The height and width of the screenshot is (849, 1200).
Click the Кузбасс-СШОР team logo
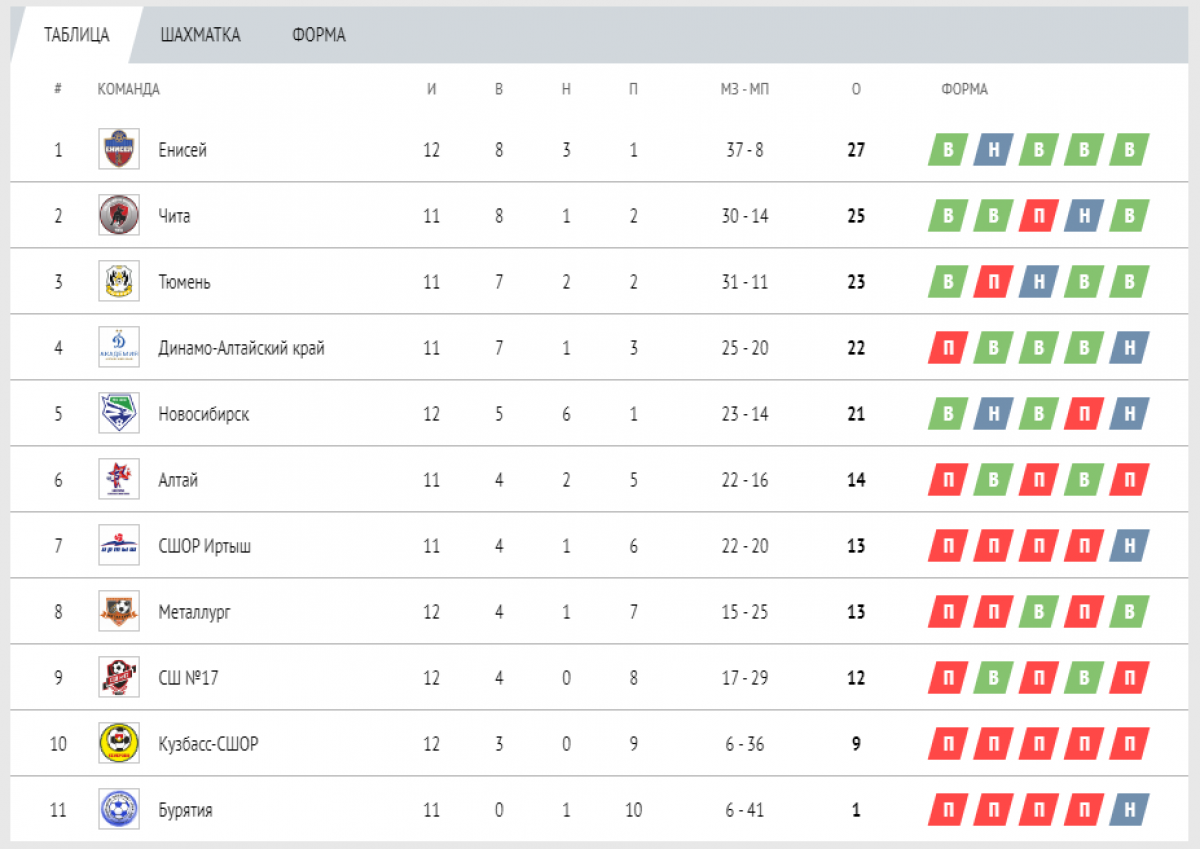click(118, 744)
